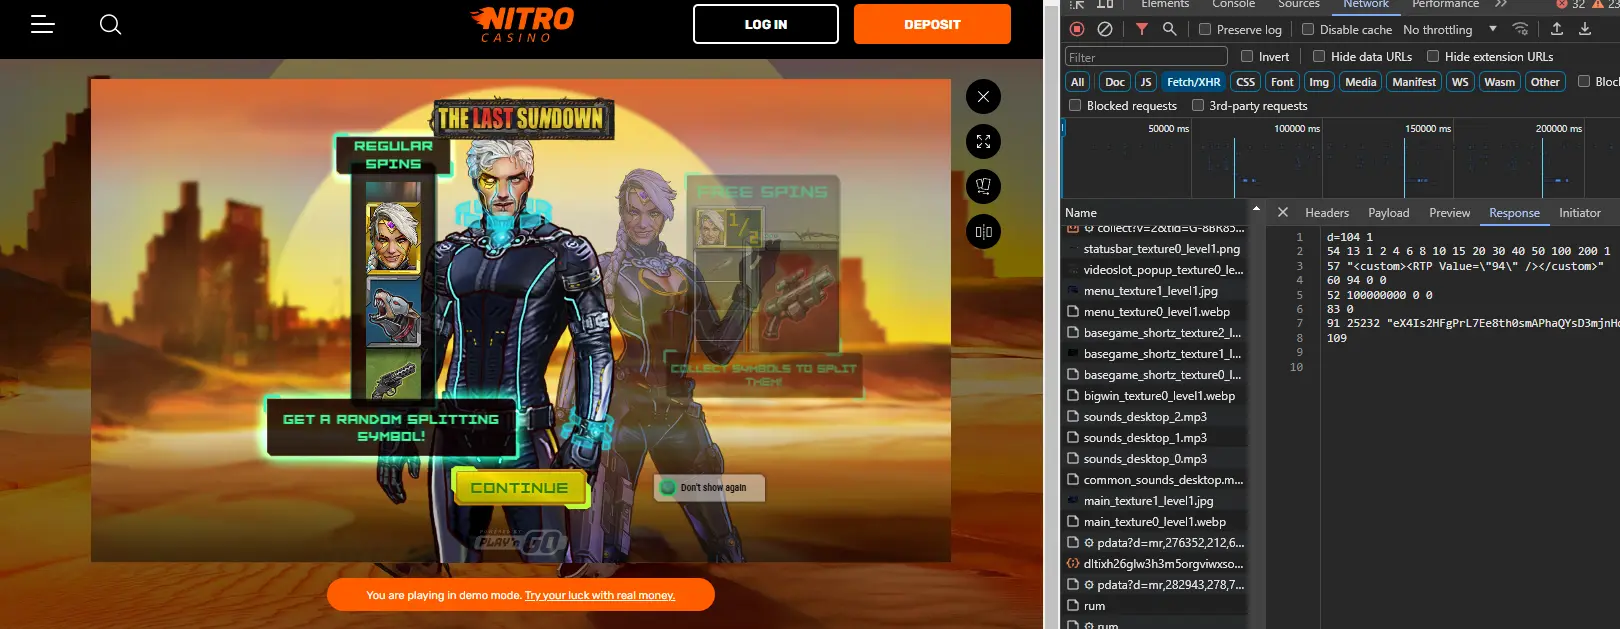Stop recording network log in DevTools
Screen dimensions: 1620x629
(1077, 29)
